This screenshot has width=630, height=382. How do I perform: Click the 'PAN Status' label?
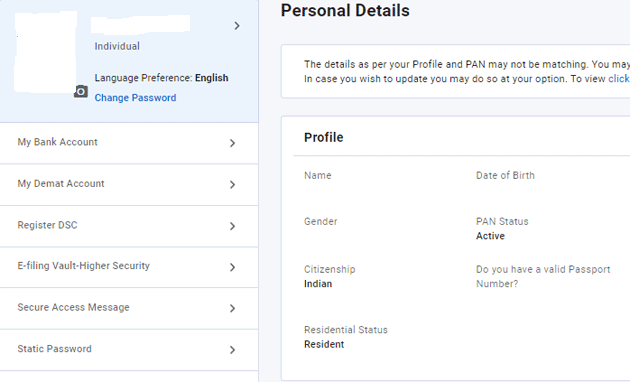click(x=502, y=221)
